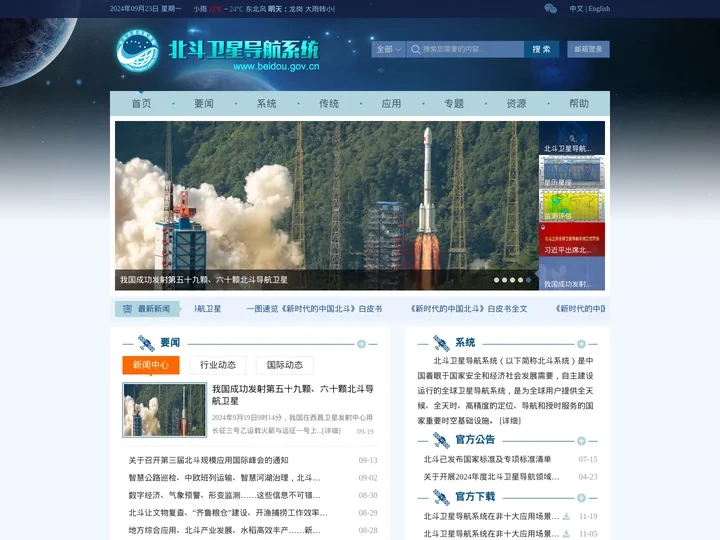Open the 北斗卫星导航... slider thumbnail

572,138
